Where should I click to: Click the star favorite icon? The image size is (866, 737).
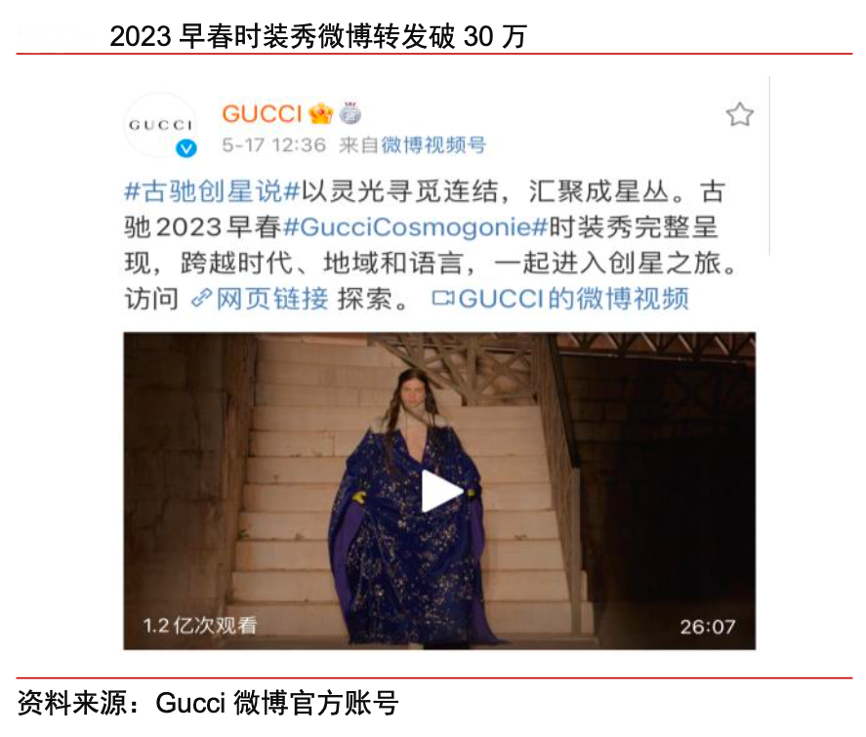(740, 114)
